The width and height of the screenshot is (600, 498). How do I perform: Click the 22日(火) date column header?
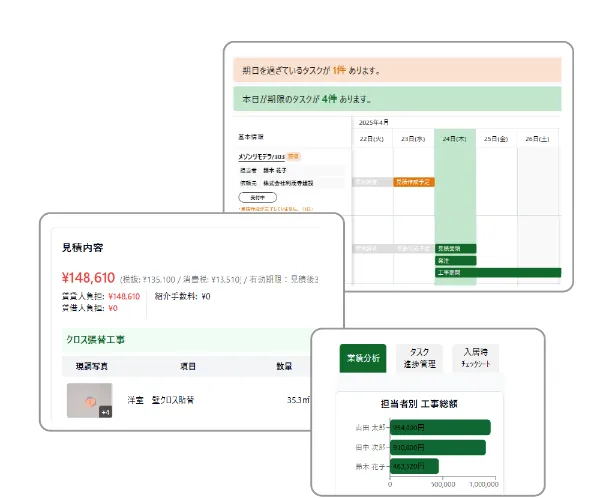click(372, 139)
